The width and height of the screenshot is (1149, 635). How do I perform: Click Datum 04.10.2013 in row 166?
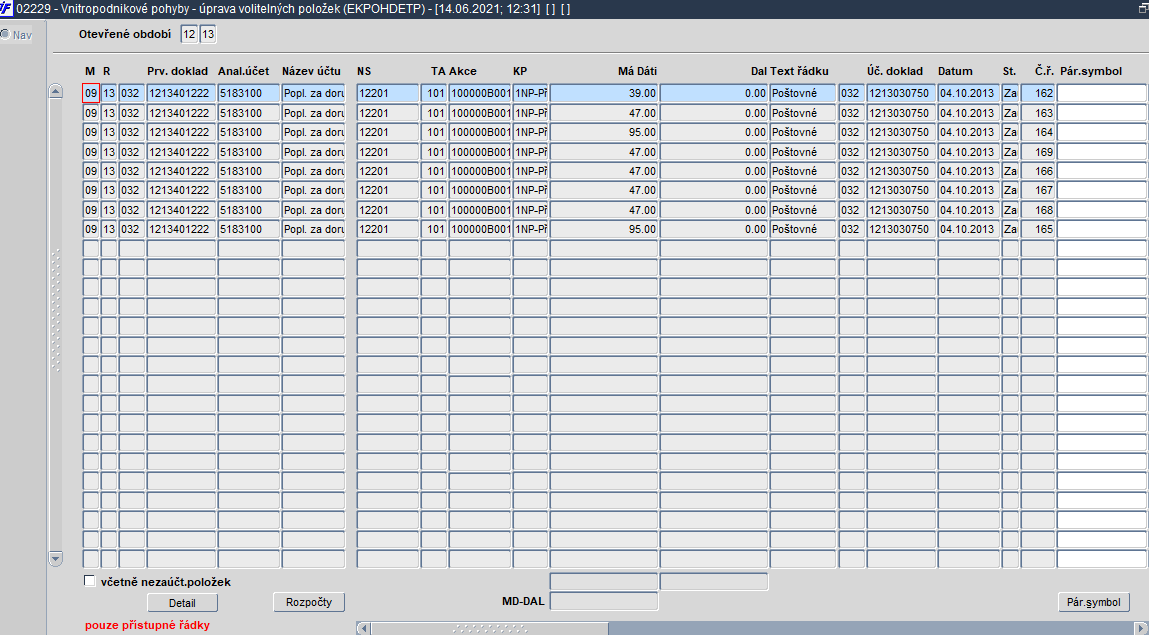(968, 171)
